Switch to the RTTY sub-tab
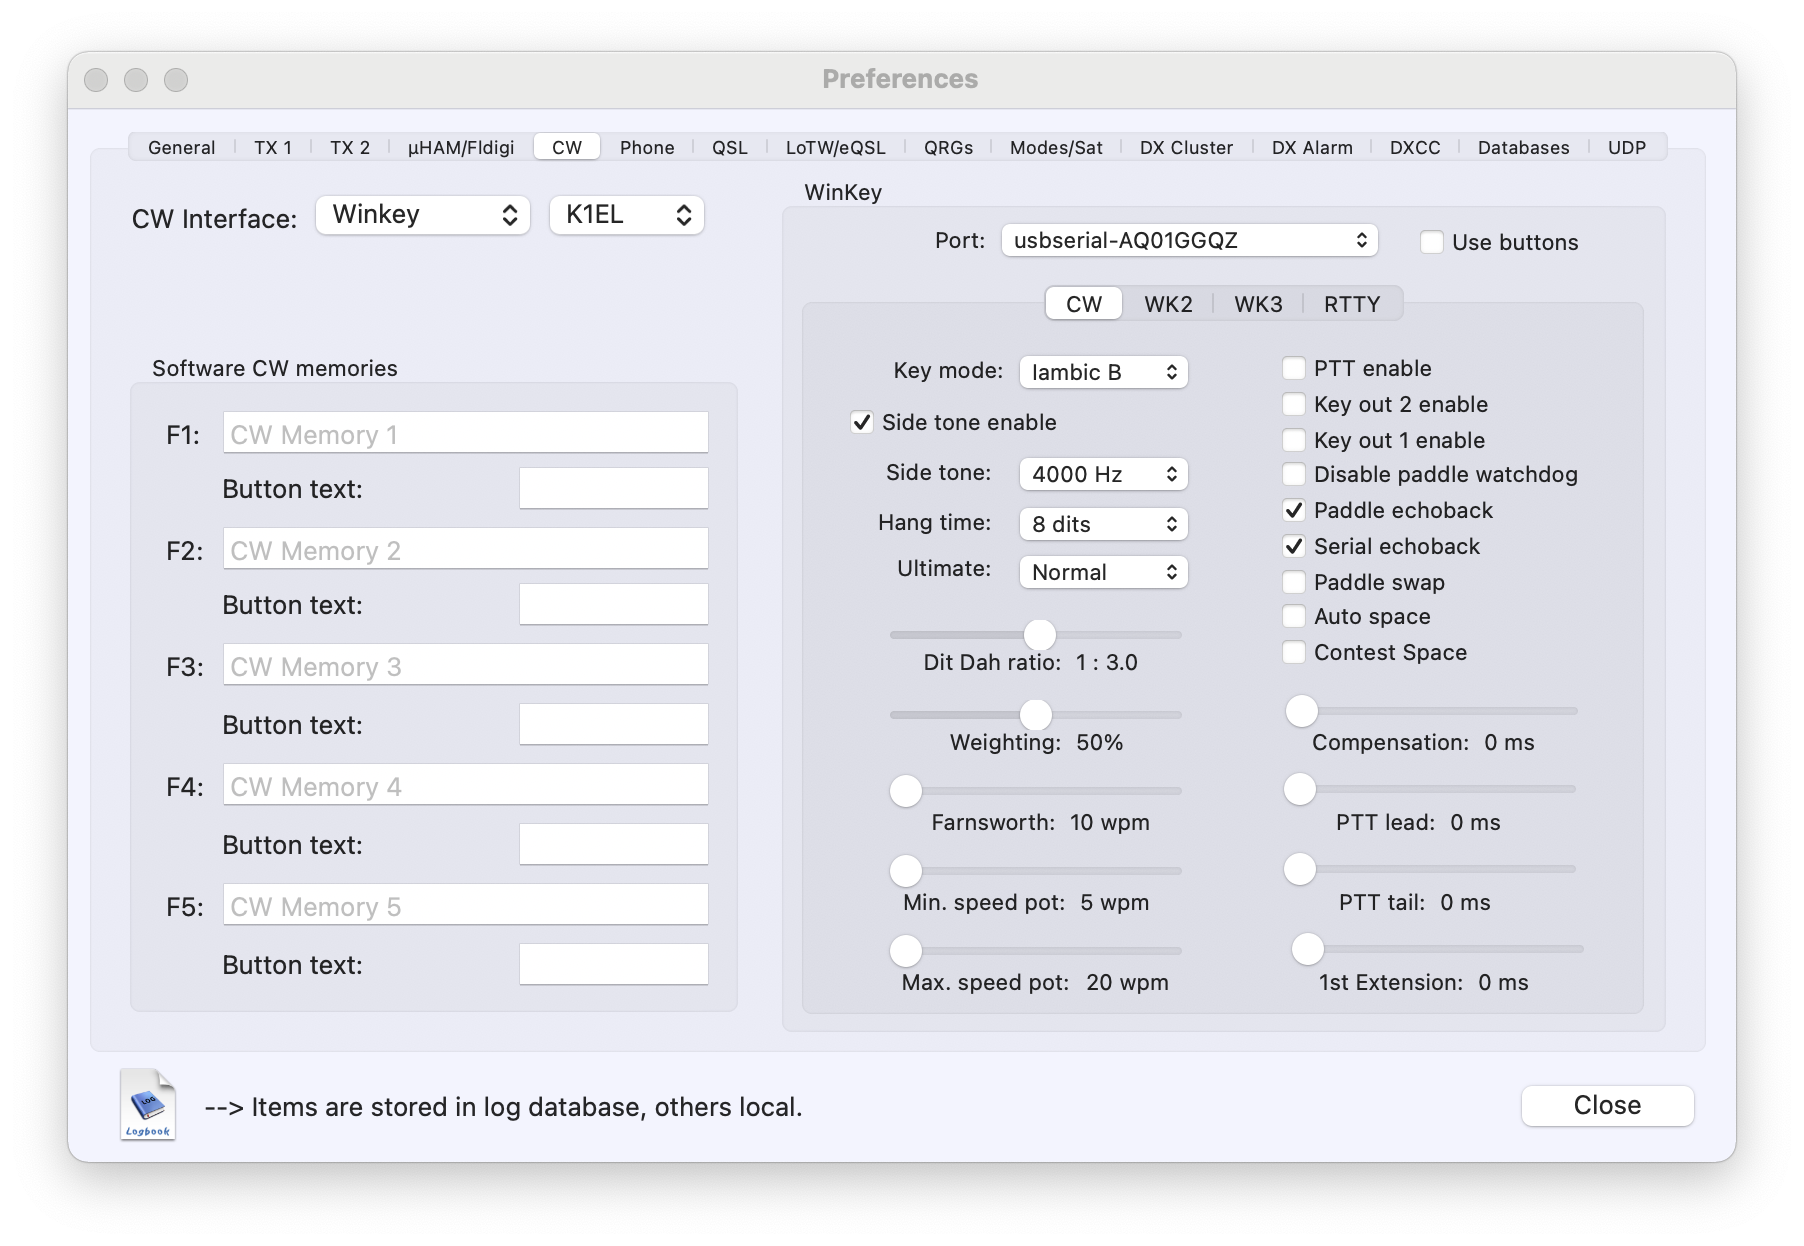This screenshot has width=1804, height=1246. [x=1351, y=305]
